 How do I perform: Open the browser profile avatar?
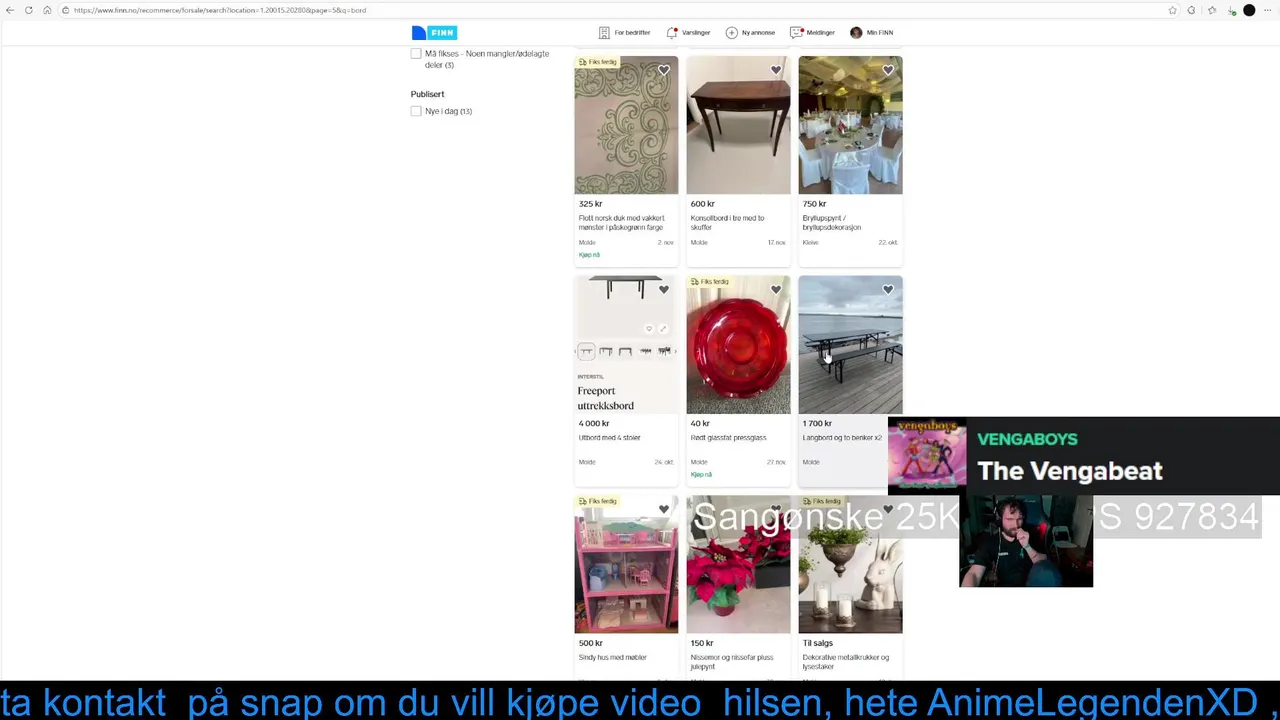1249,10
